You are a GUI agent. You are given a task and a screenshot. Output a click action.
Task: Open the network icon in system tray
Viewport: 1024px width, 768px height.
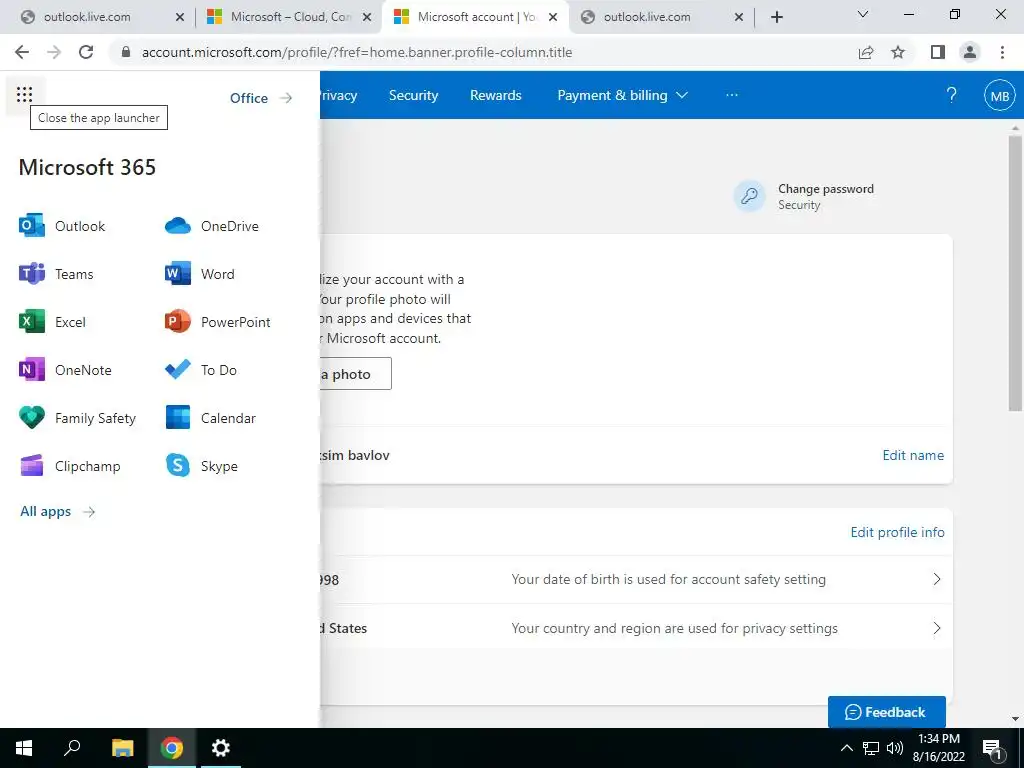[x=871, y=748]
